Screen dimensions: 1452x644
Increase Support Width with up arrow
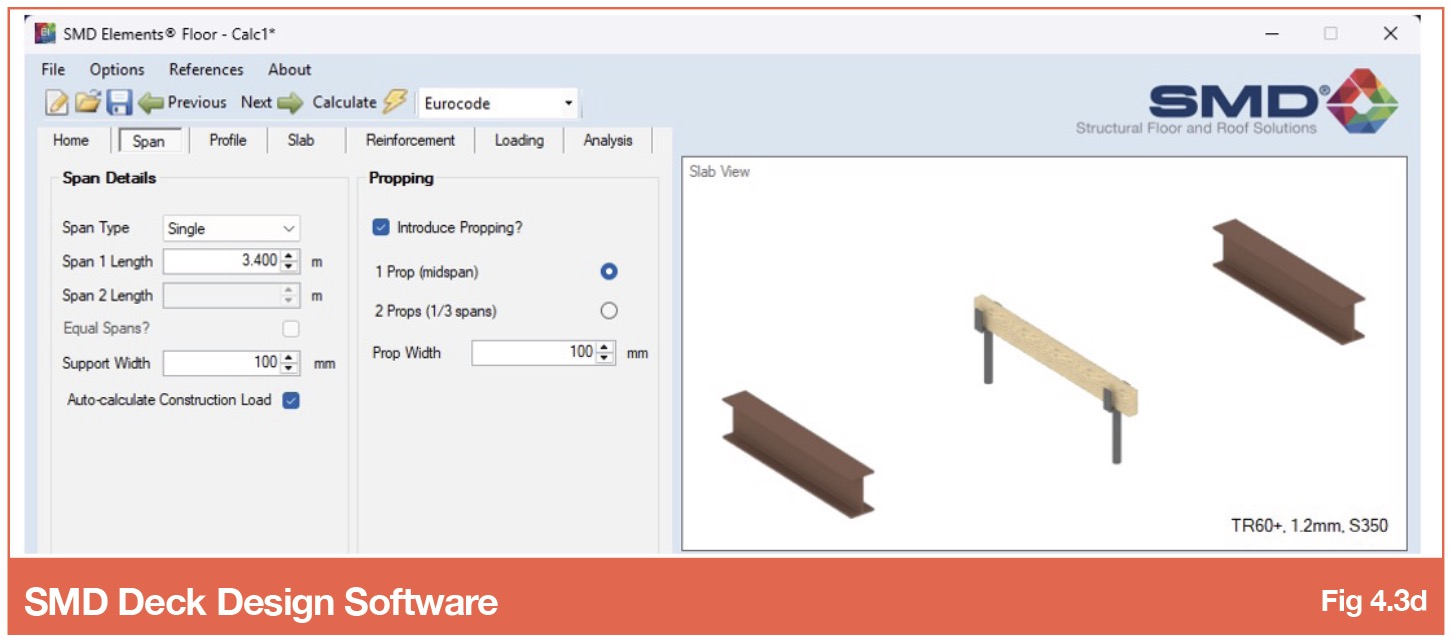click(x=290, y=357)
